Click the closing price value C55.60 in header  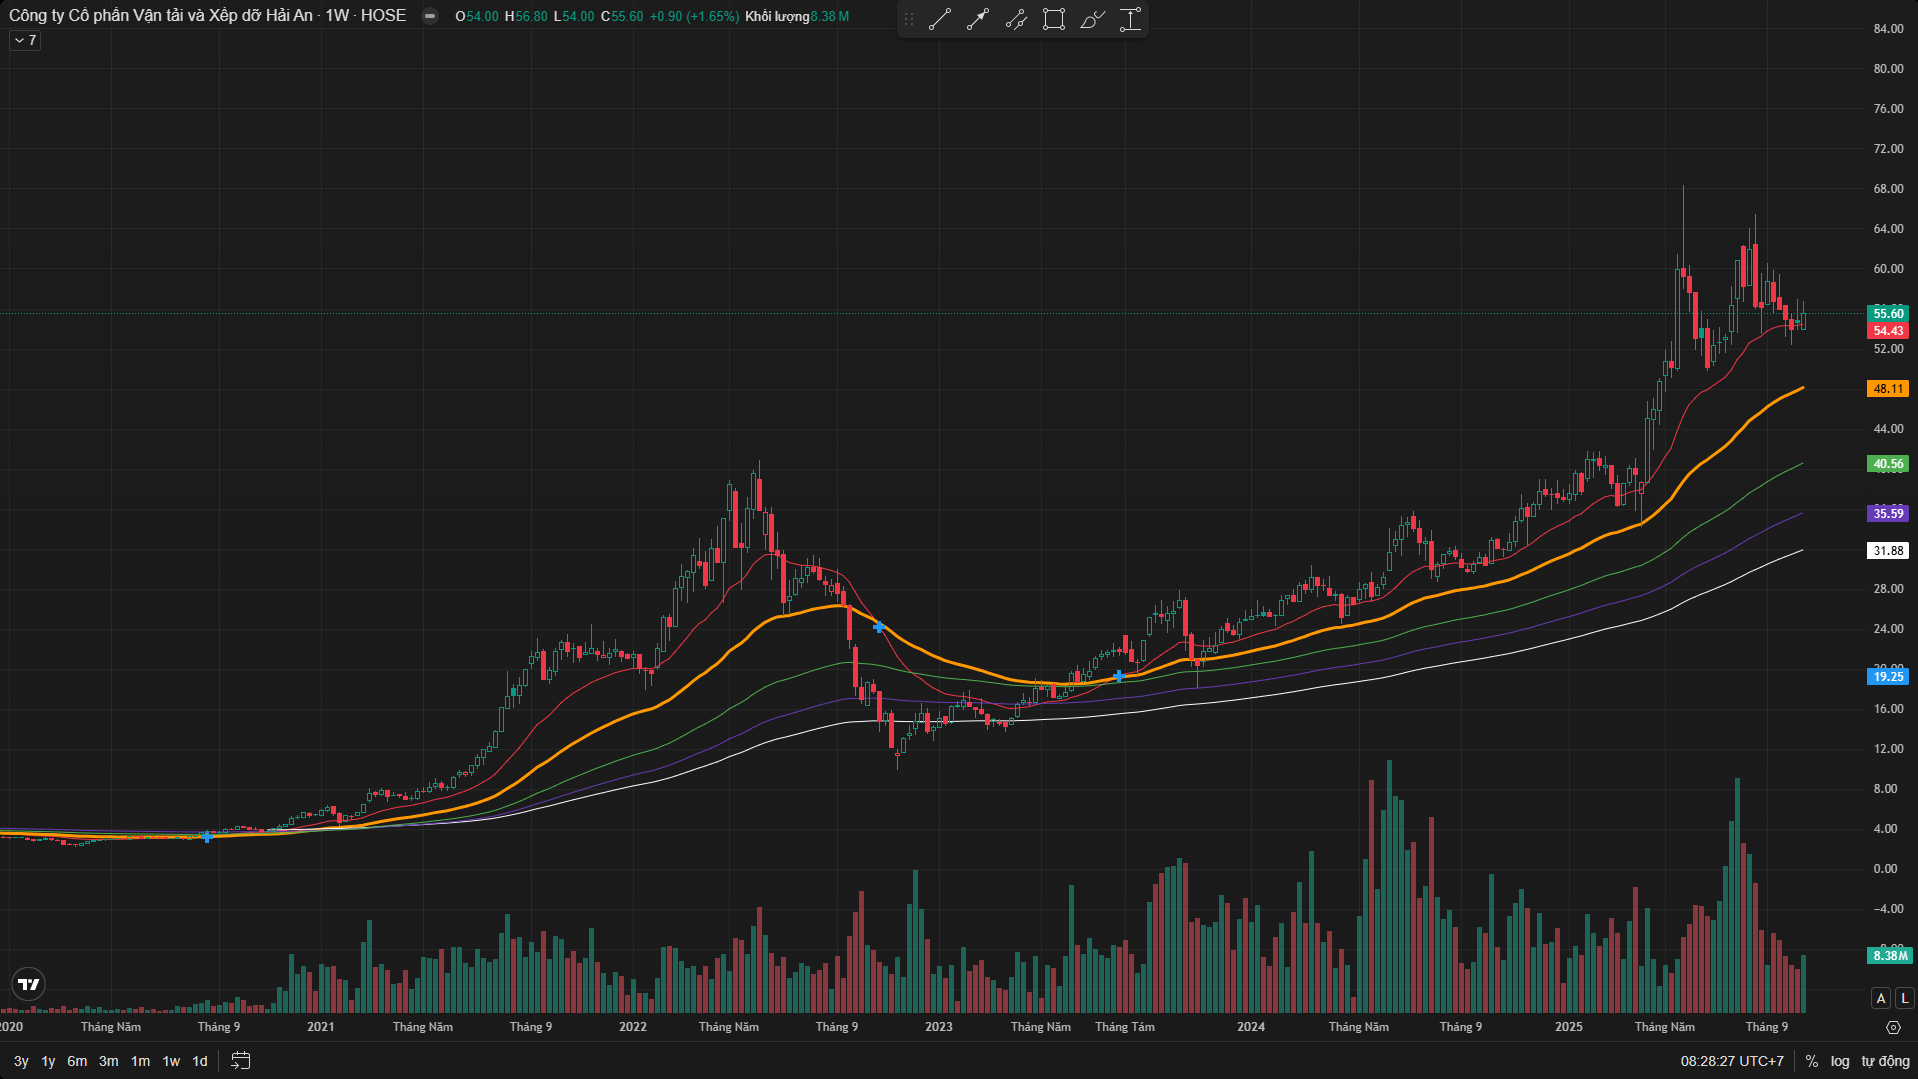(622, 17)
